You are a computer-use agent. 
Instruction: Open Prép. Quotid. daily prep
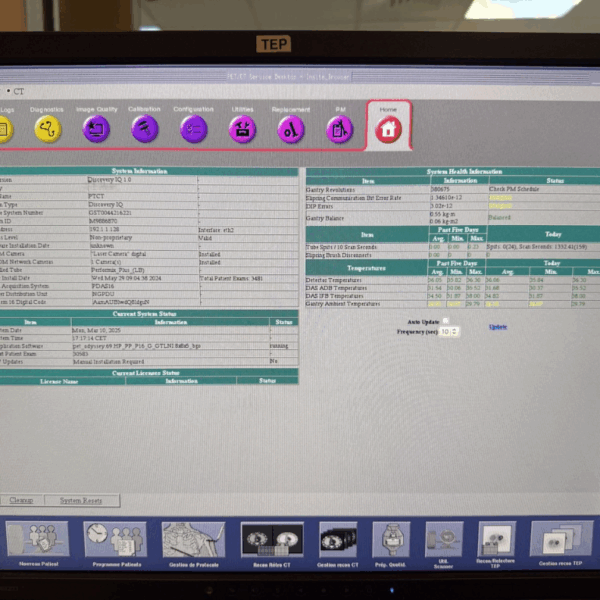click(x=391, y=539)
